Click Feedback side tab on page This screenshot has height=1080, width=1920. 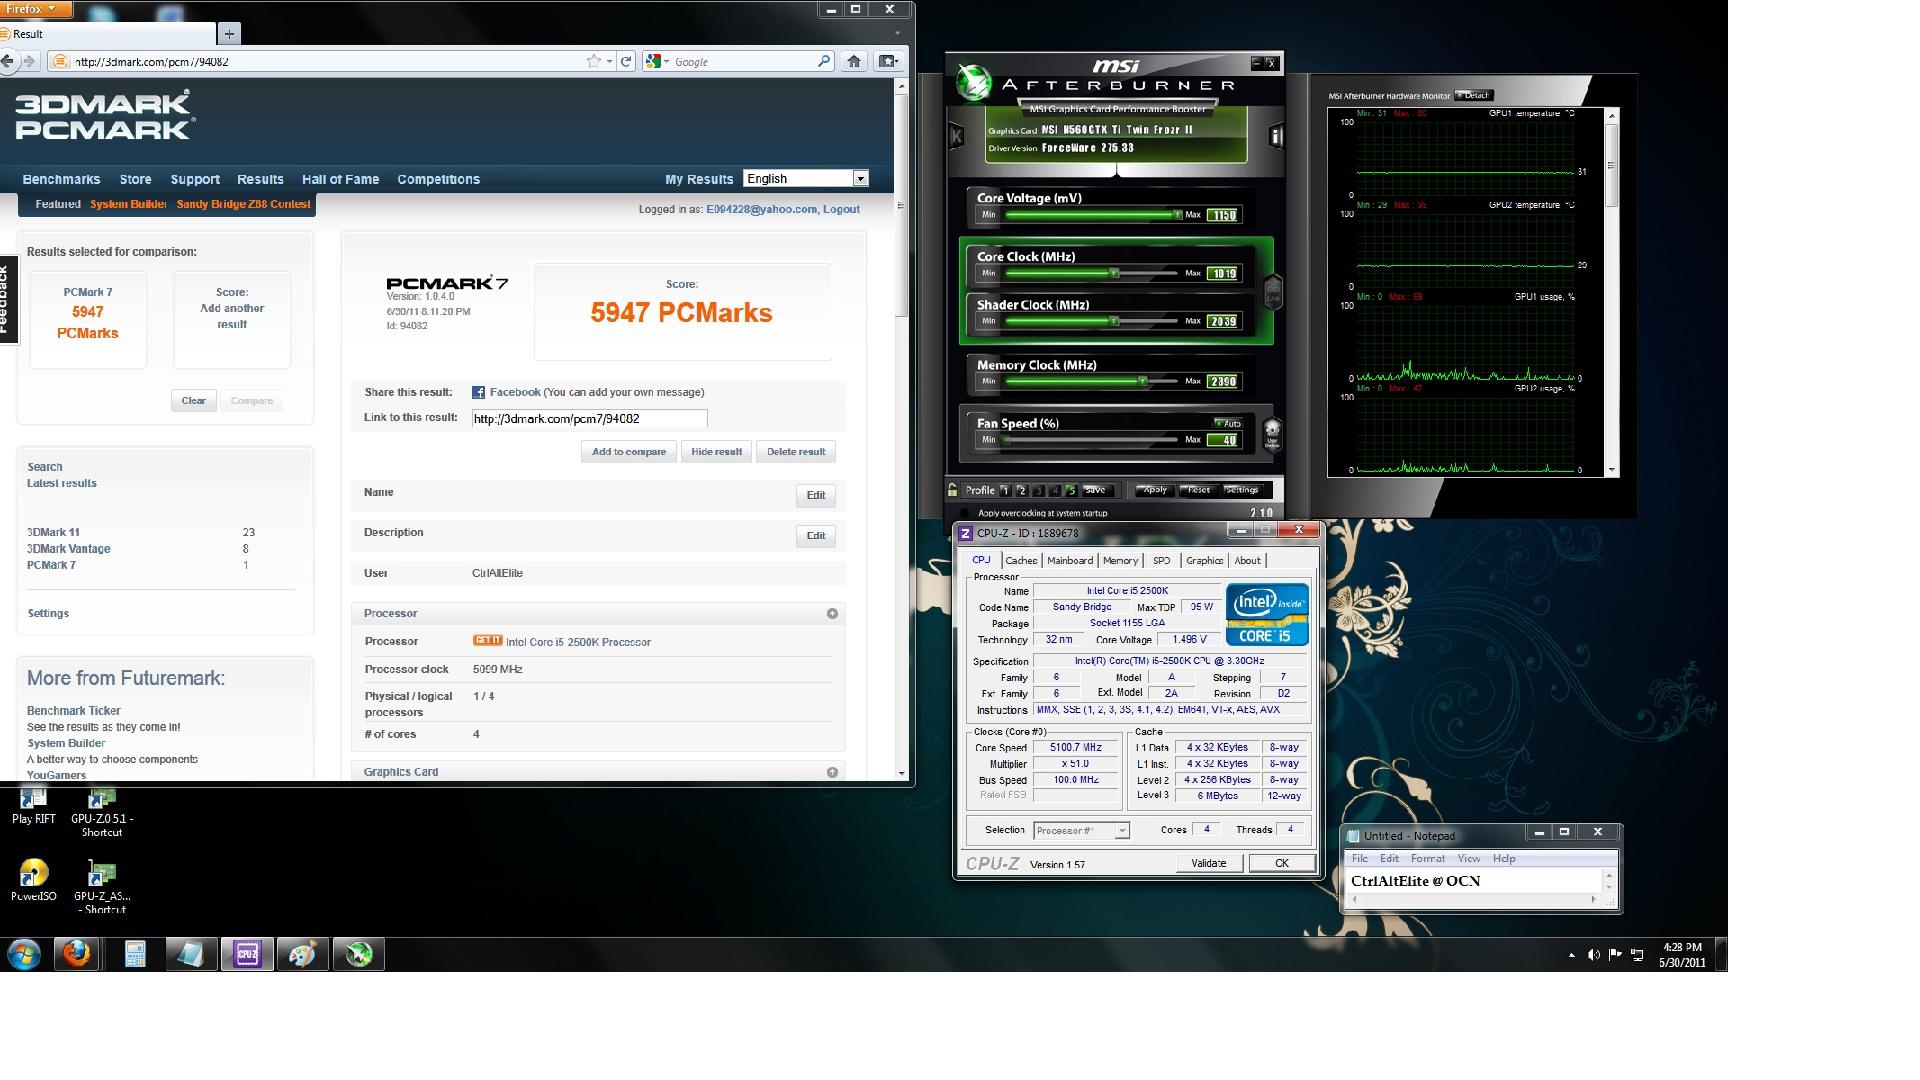[x=7, y=300]
